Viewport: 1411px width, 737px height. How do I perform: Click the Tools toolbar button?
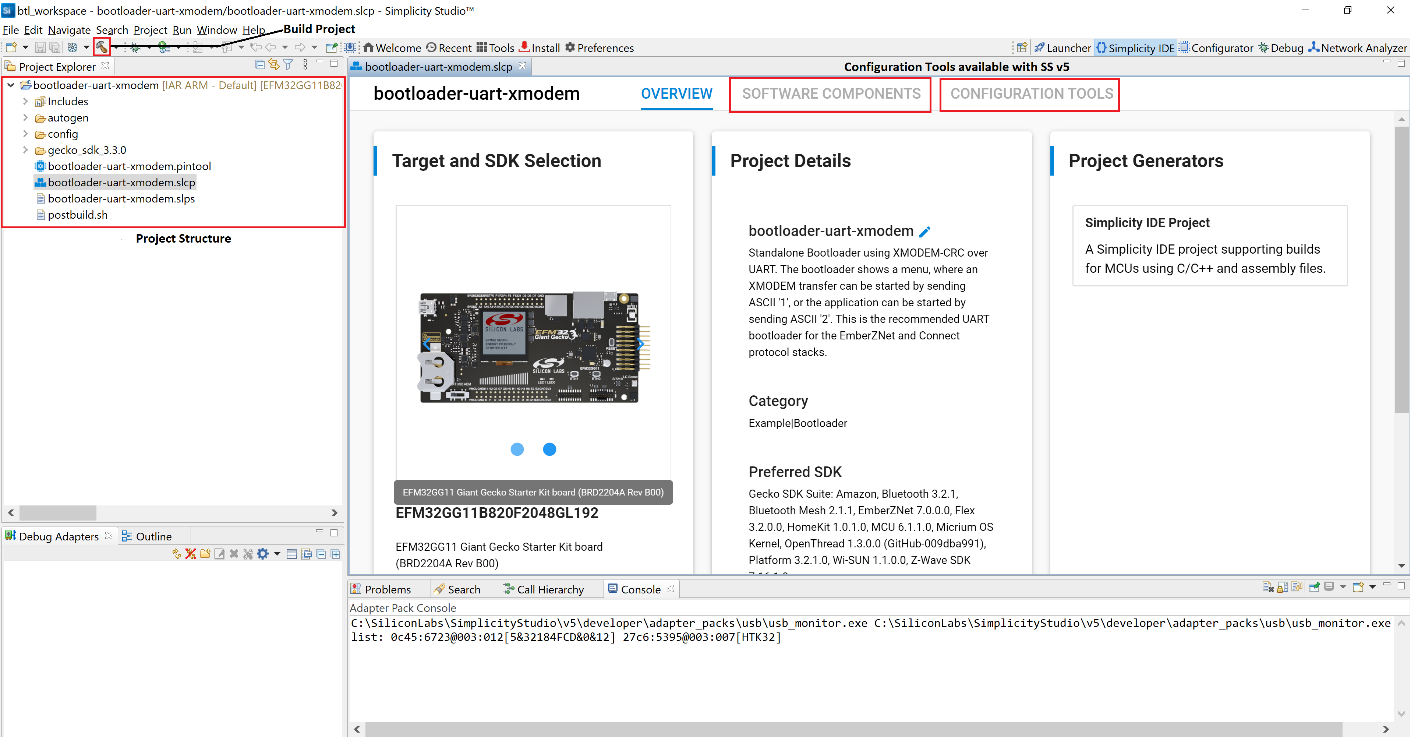[495, 48]
